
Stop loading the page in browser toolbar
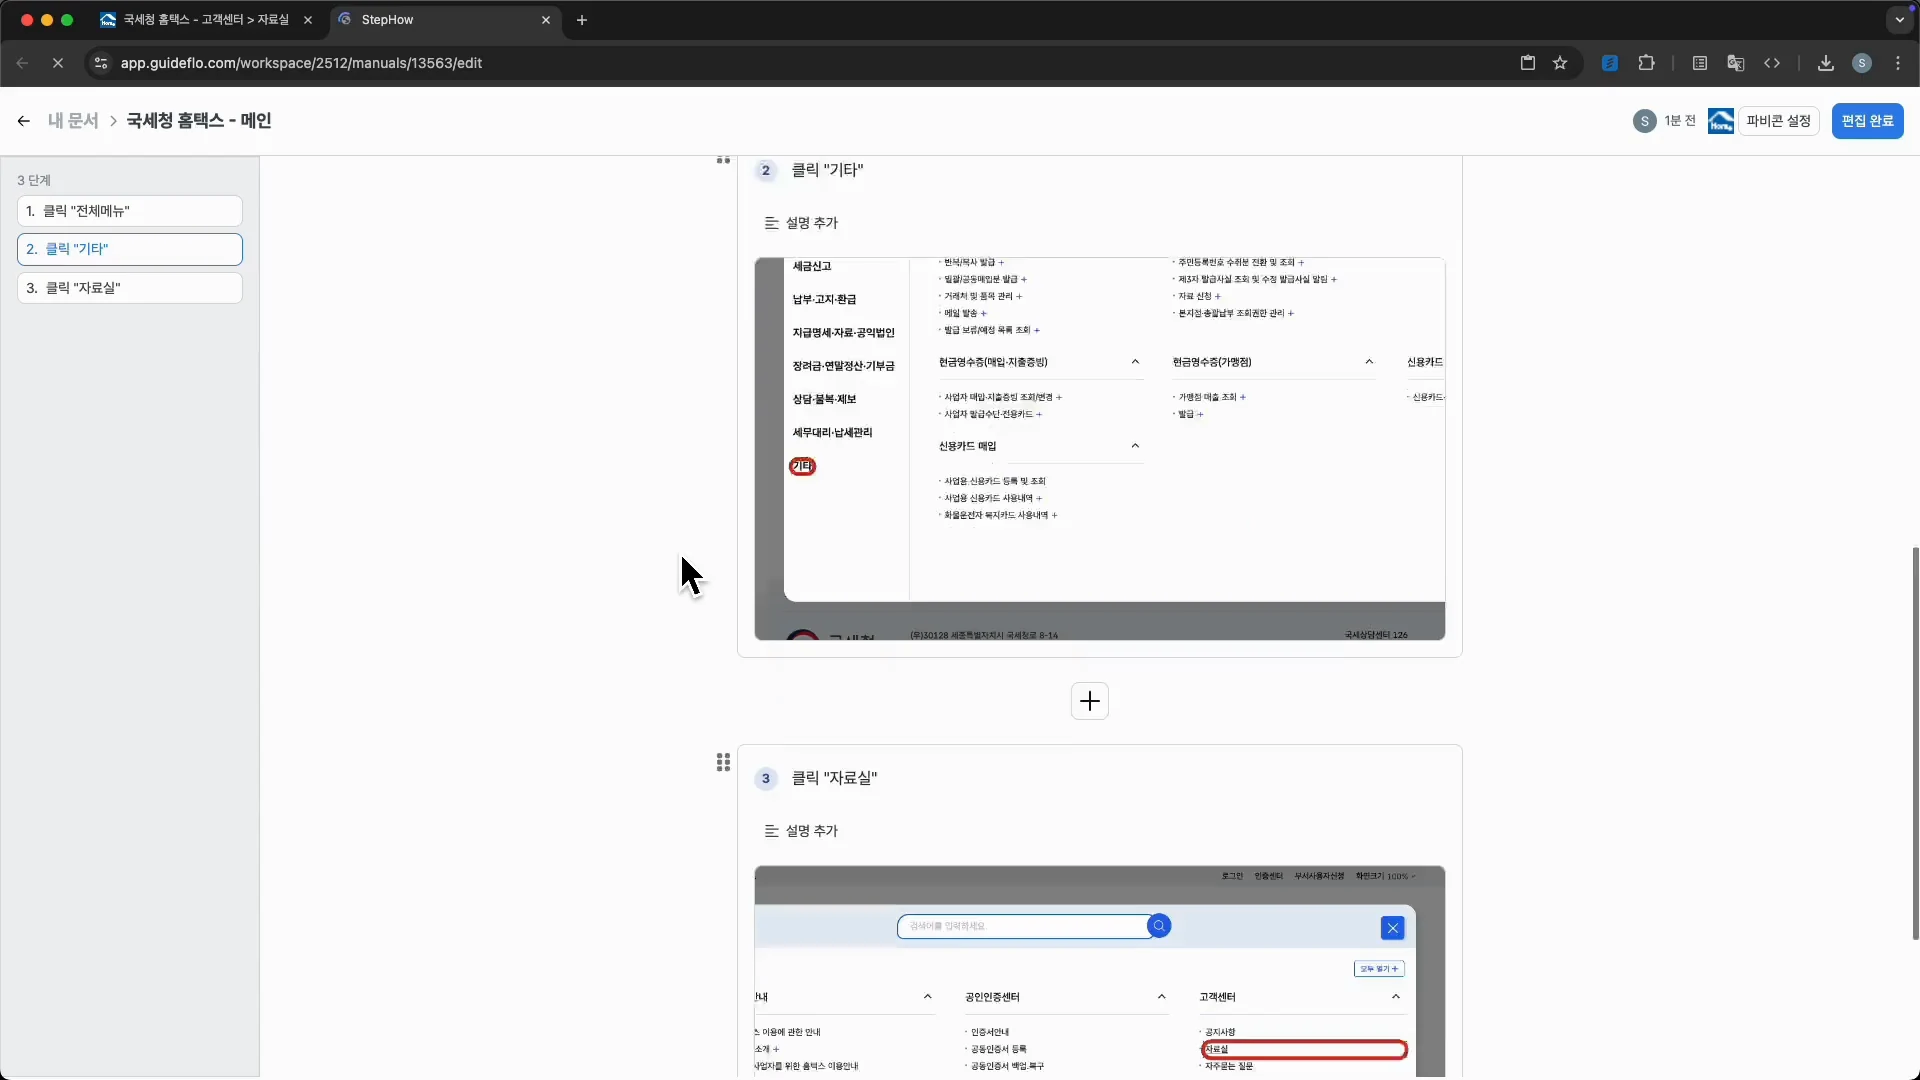[58, 63]
